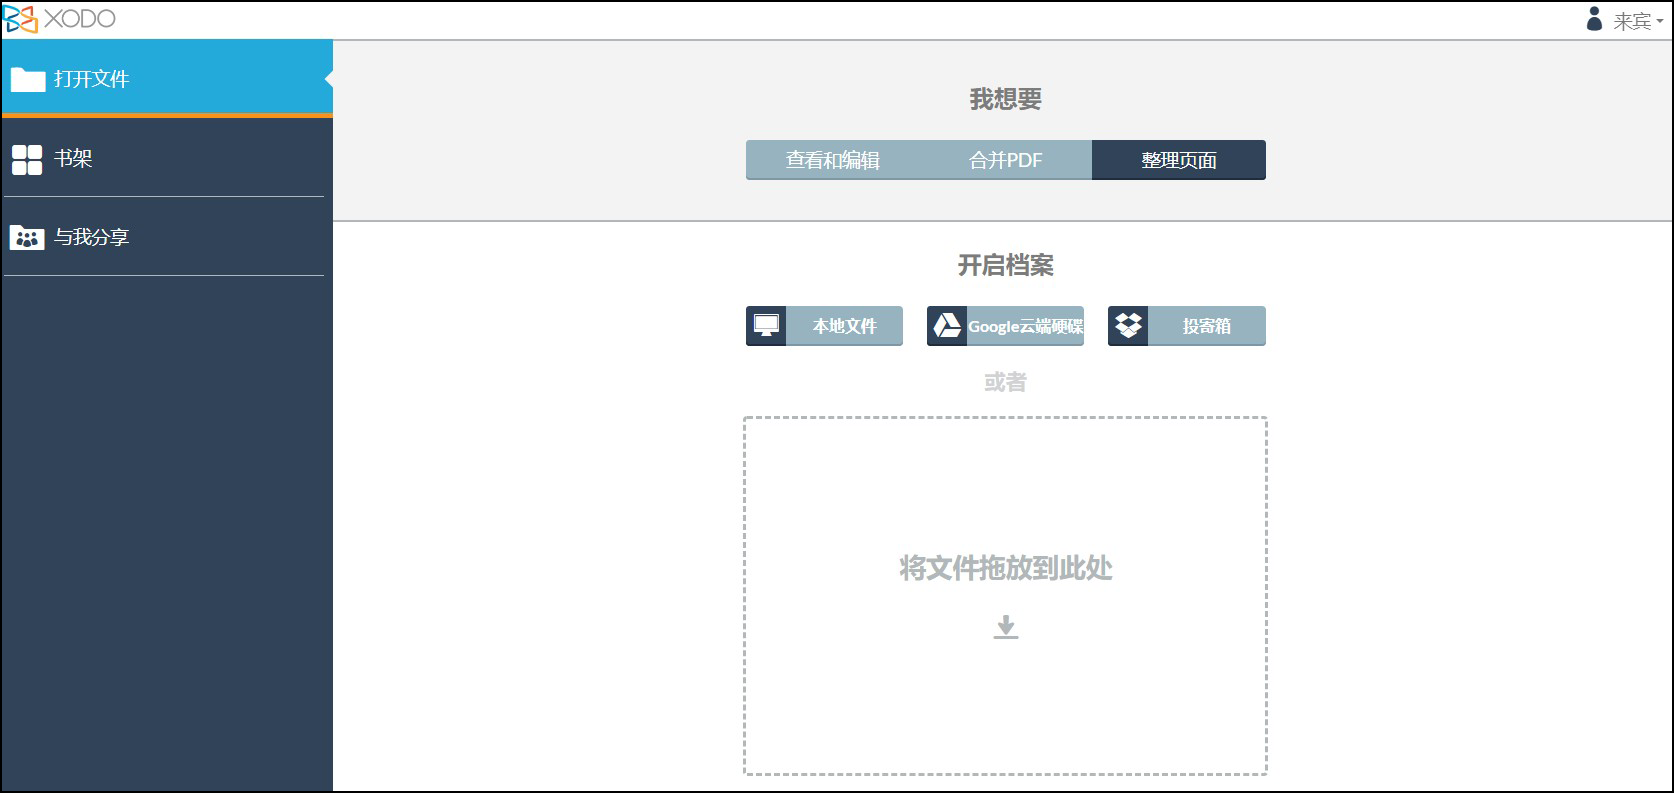Click the grid icon beside 书架

pyautogui.click(x=27, y=159)
